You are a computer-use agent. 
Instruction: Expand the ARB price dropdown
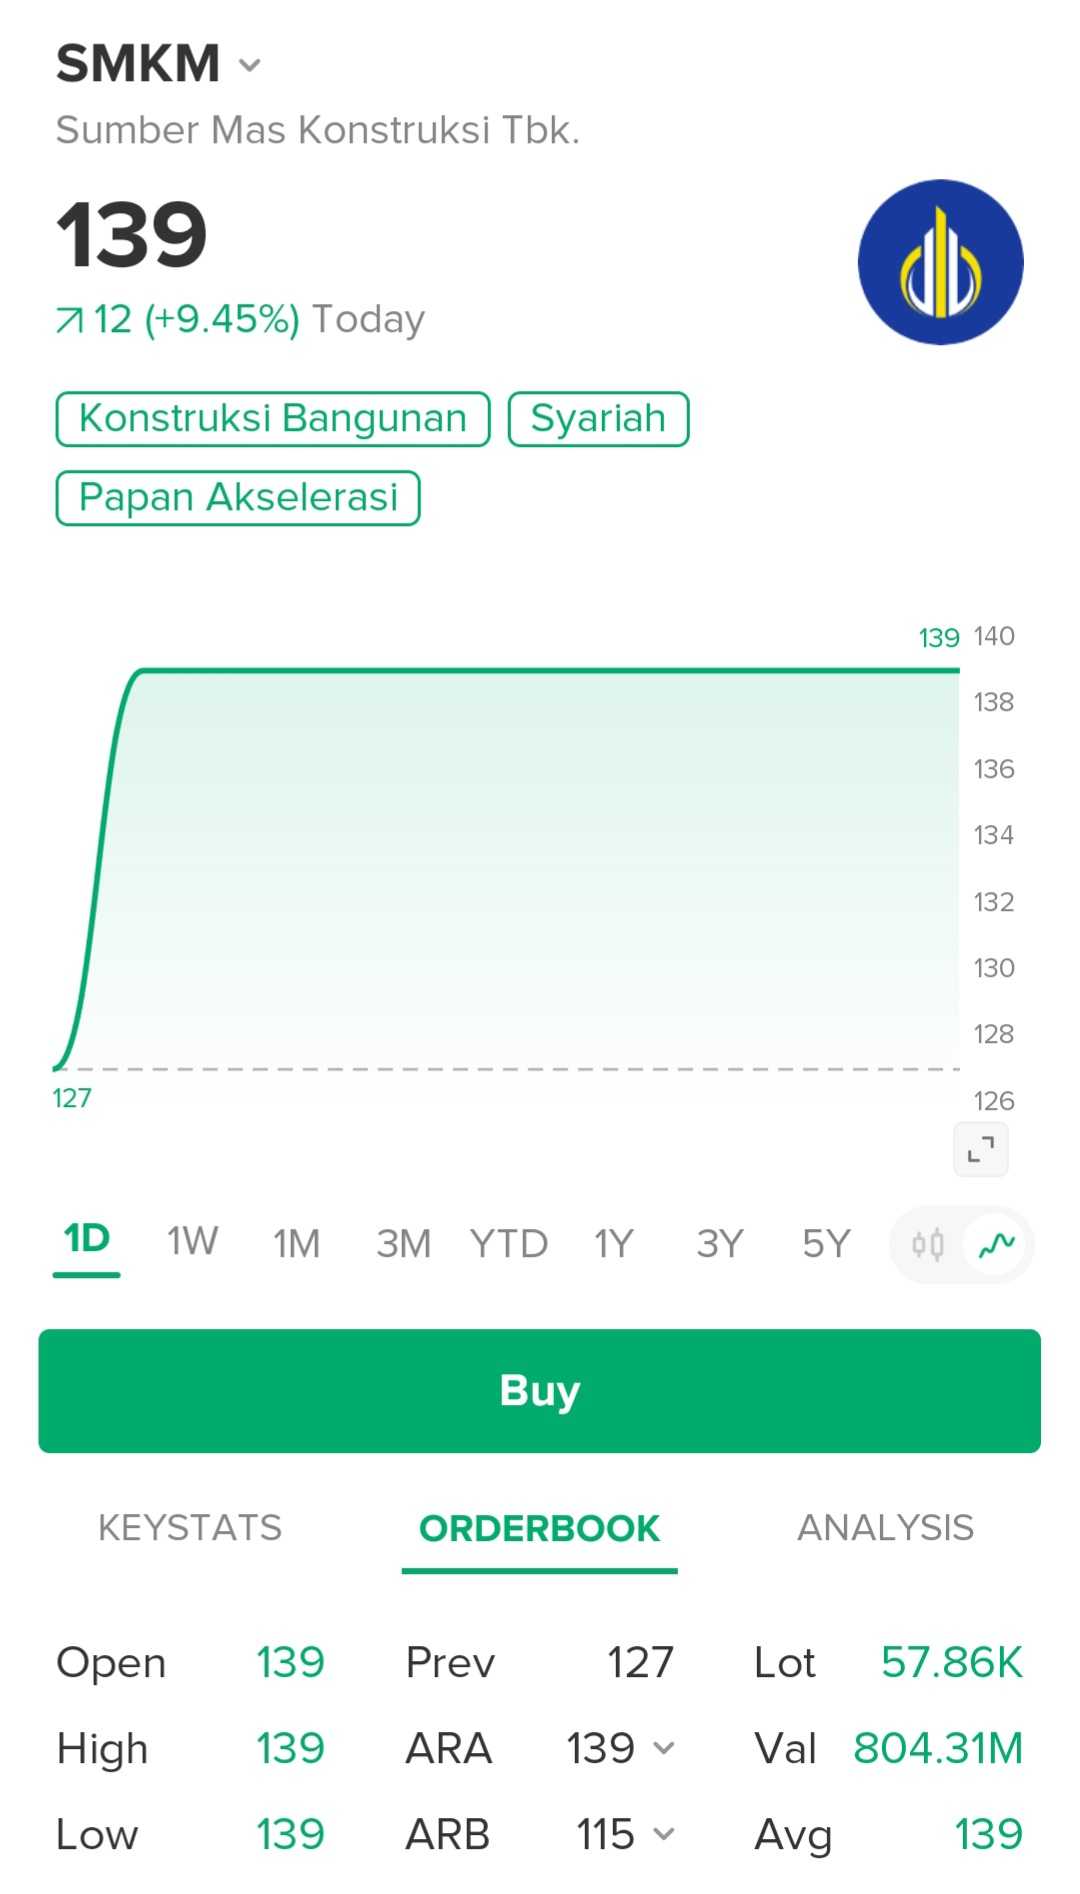point(664,1834)
